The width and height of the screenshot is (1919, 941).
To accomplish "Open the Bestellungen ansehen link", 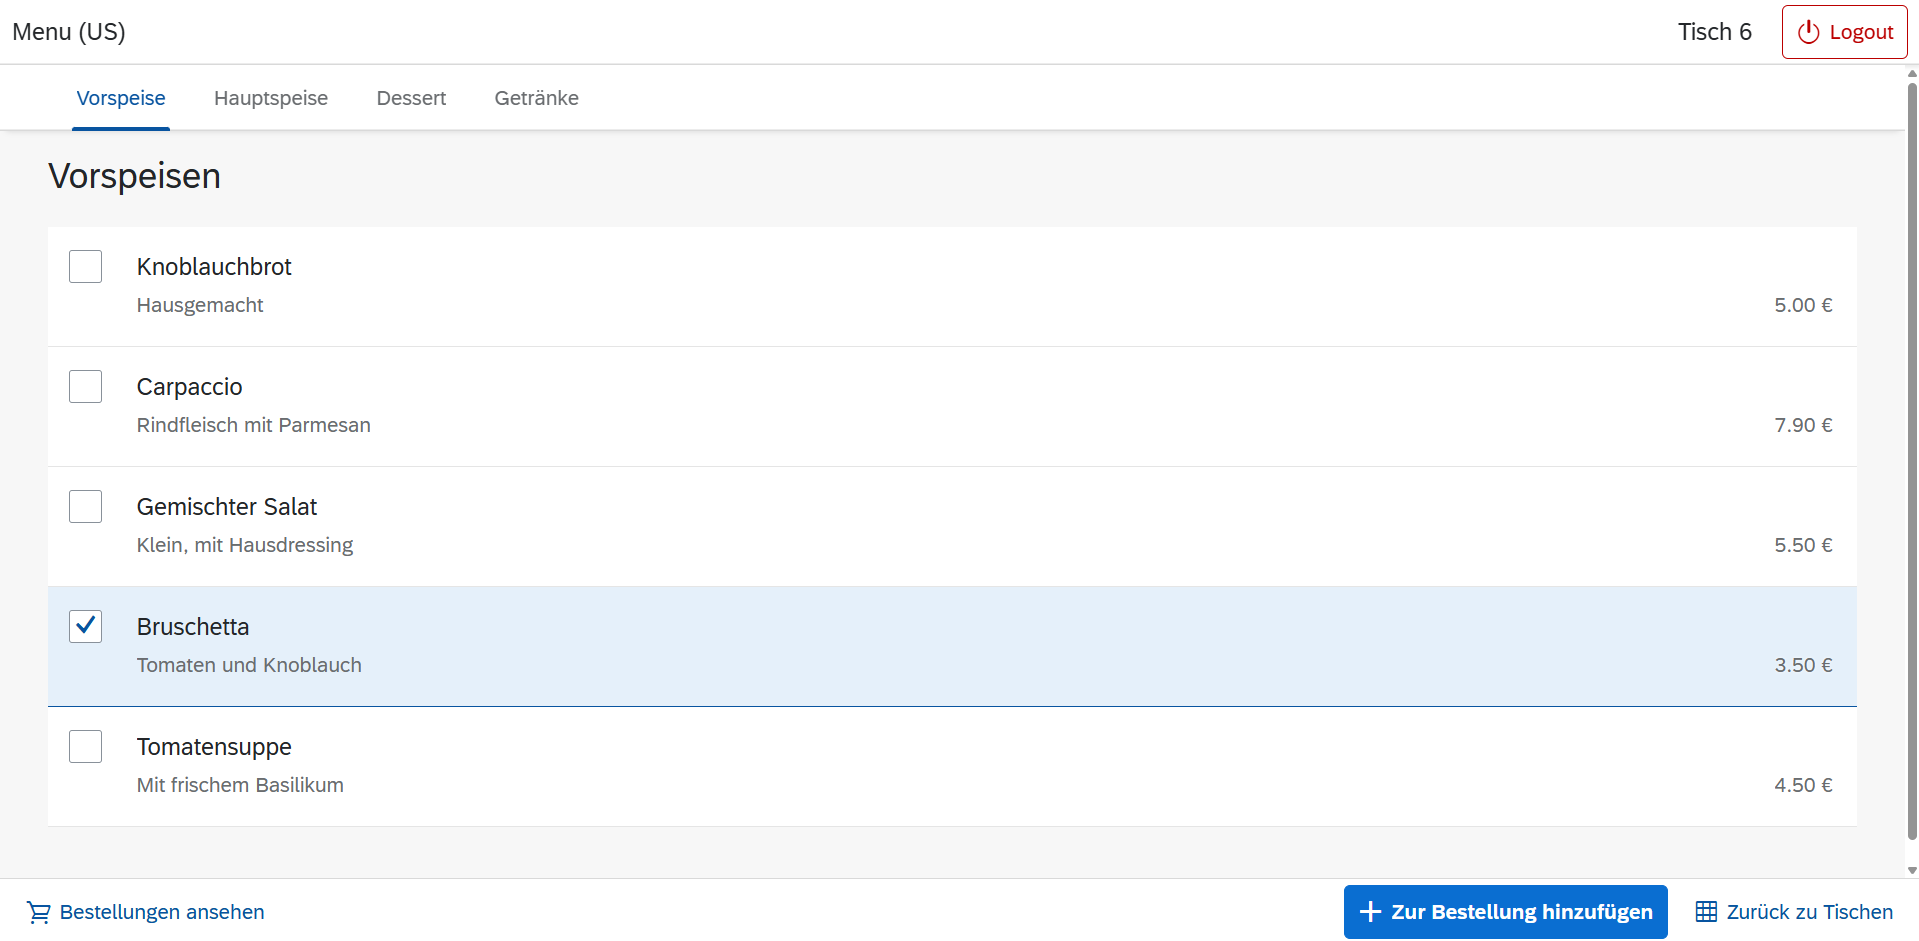I will click(162, 912).
